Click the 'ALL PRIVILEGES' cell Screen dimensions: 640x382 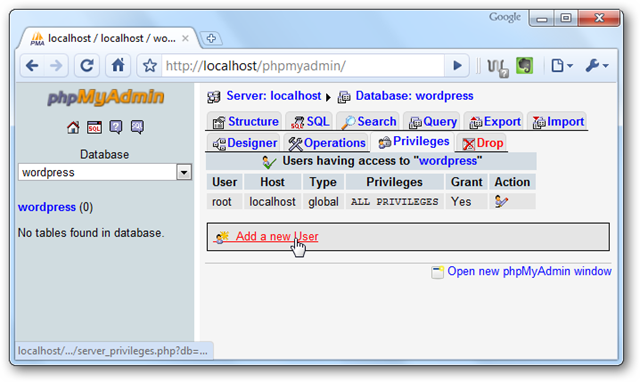click(394, 202)
